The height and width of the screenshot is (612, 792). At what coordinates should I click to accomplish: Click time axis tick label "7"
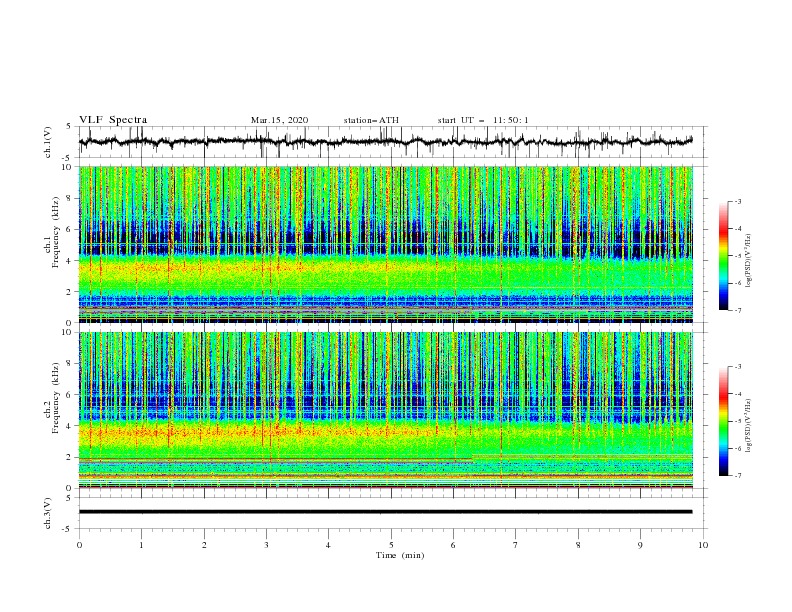tap(516, 545)
